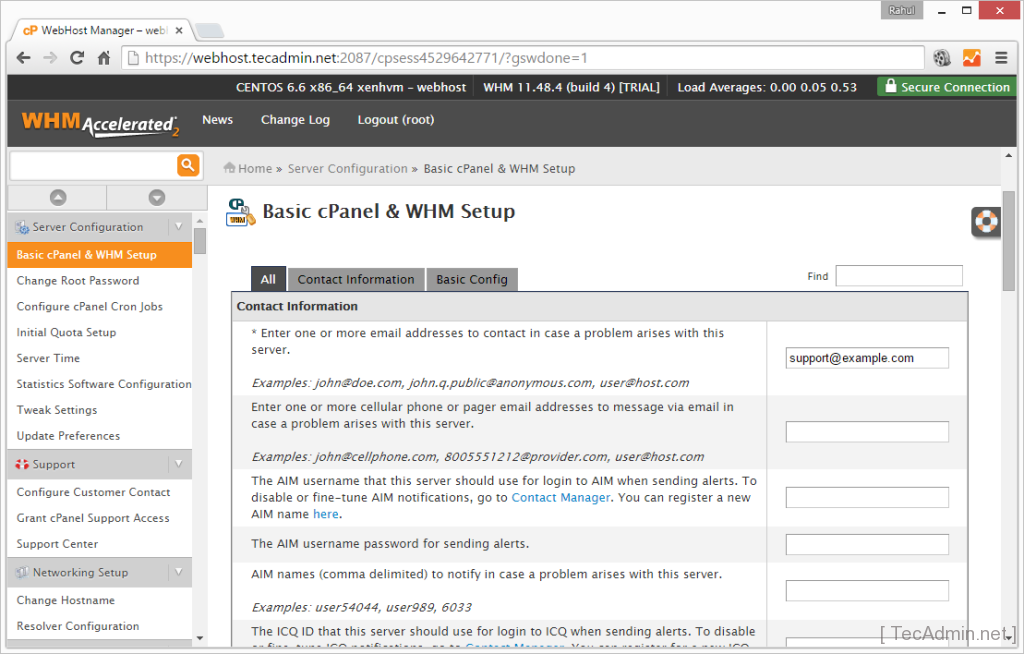1024x654 pixels.
Task: Select Change Root Password in sidebar
Action: click(78, 281)
